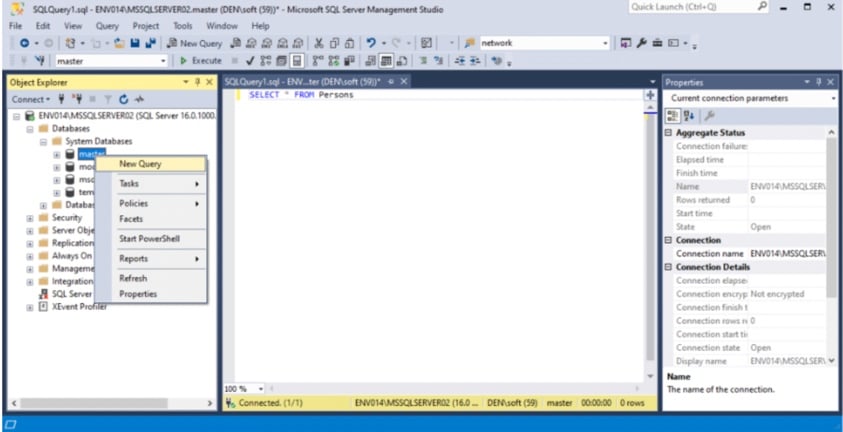Image resolution: width=843 pixels, height=432 pixels.
Task: Click New Query in the context menu
Action: tap(140, 164)
